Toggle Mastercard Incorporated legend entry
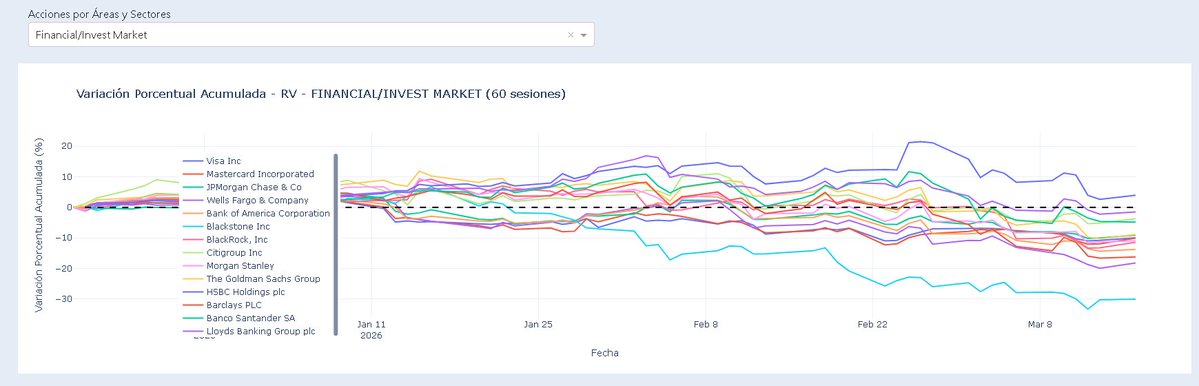This screenshot has height=386, width=1199. pos(249,174)
